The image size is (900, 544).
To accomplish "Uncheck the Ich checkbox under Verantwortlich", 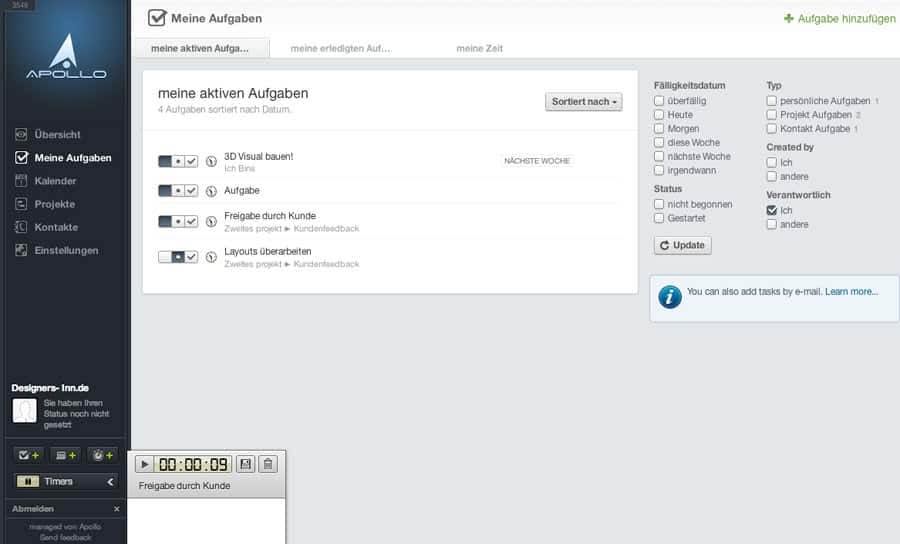I will [771, 210].
